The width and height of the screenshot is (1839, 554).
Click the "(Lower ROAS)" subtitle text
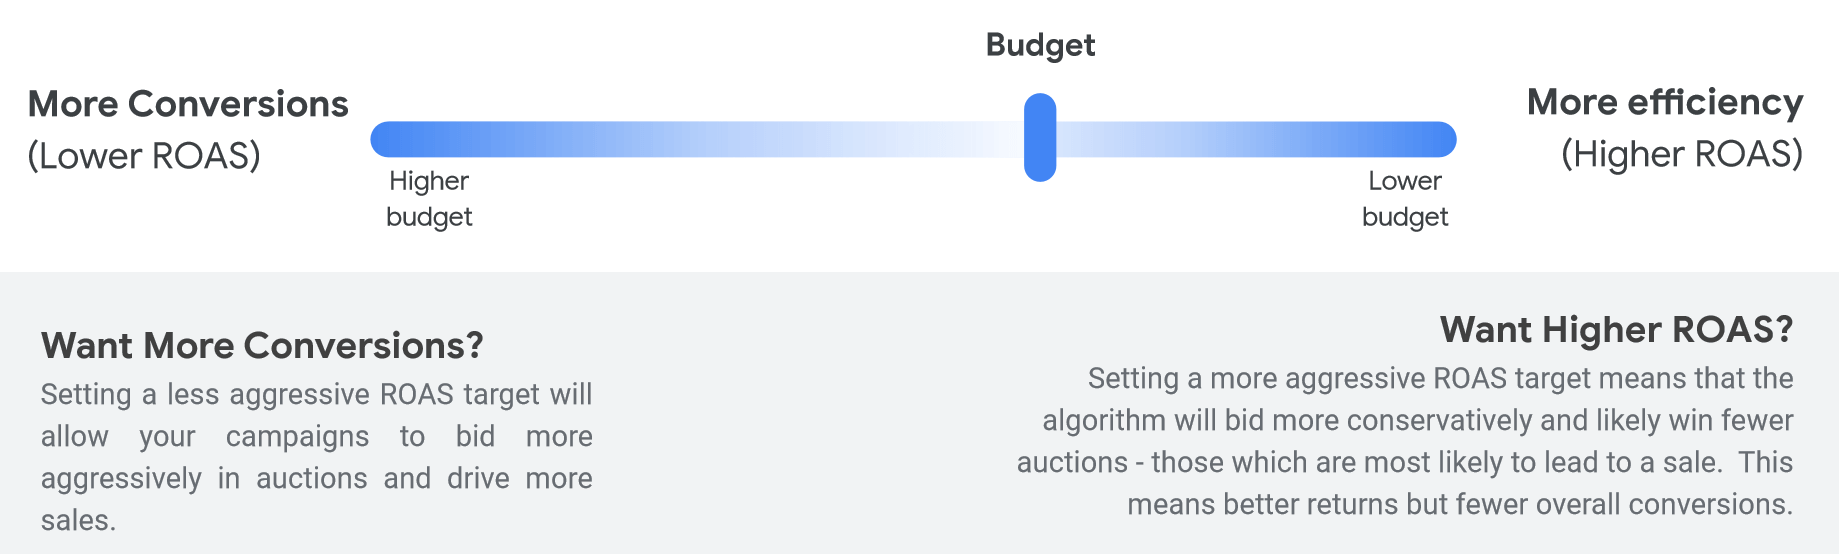click(x=144, y=156)
